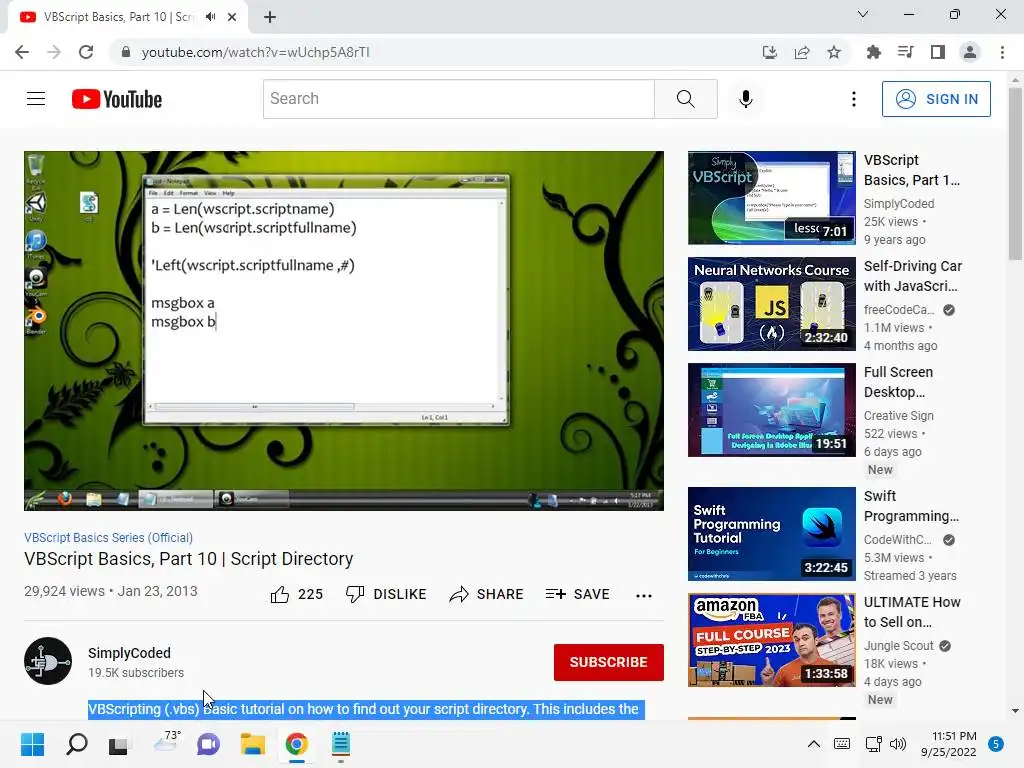The height and width of the screenshot is (768, 1024).
Task: Click highlighted video description text
Action: [366, 709]
